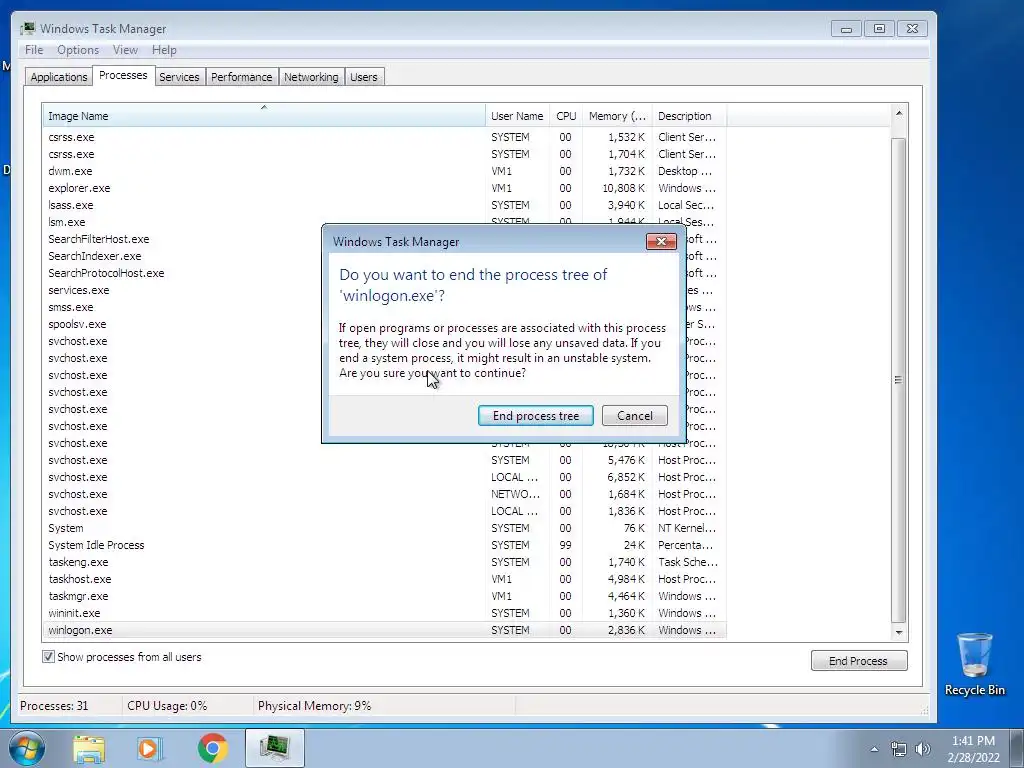
Task: Click Processes: 31 in the status bar
Action: pyautogui.click(x=54, y=706)
